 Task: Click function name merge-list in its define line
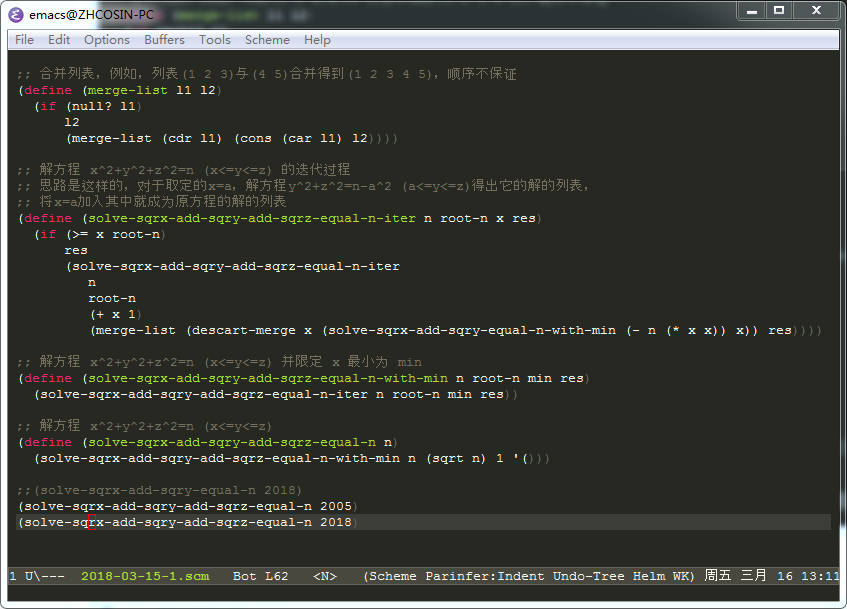pos(127,90)
